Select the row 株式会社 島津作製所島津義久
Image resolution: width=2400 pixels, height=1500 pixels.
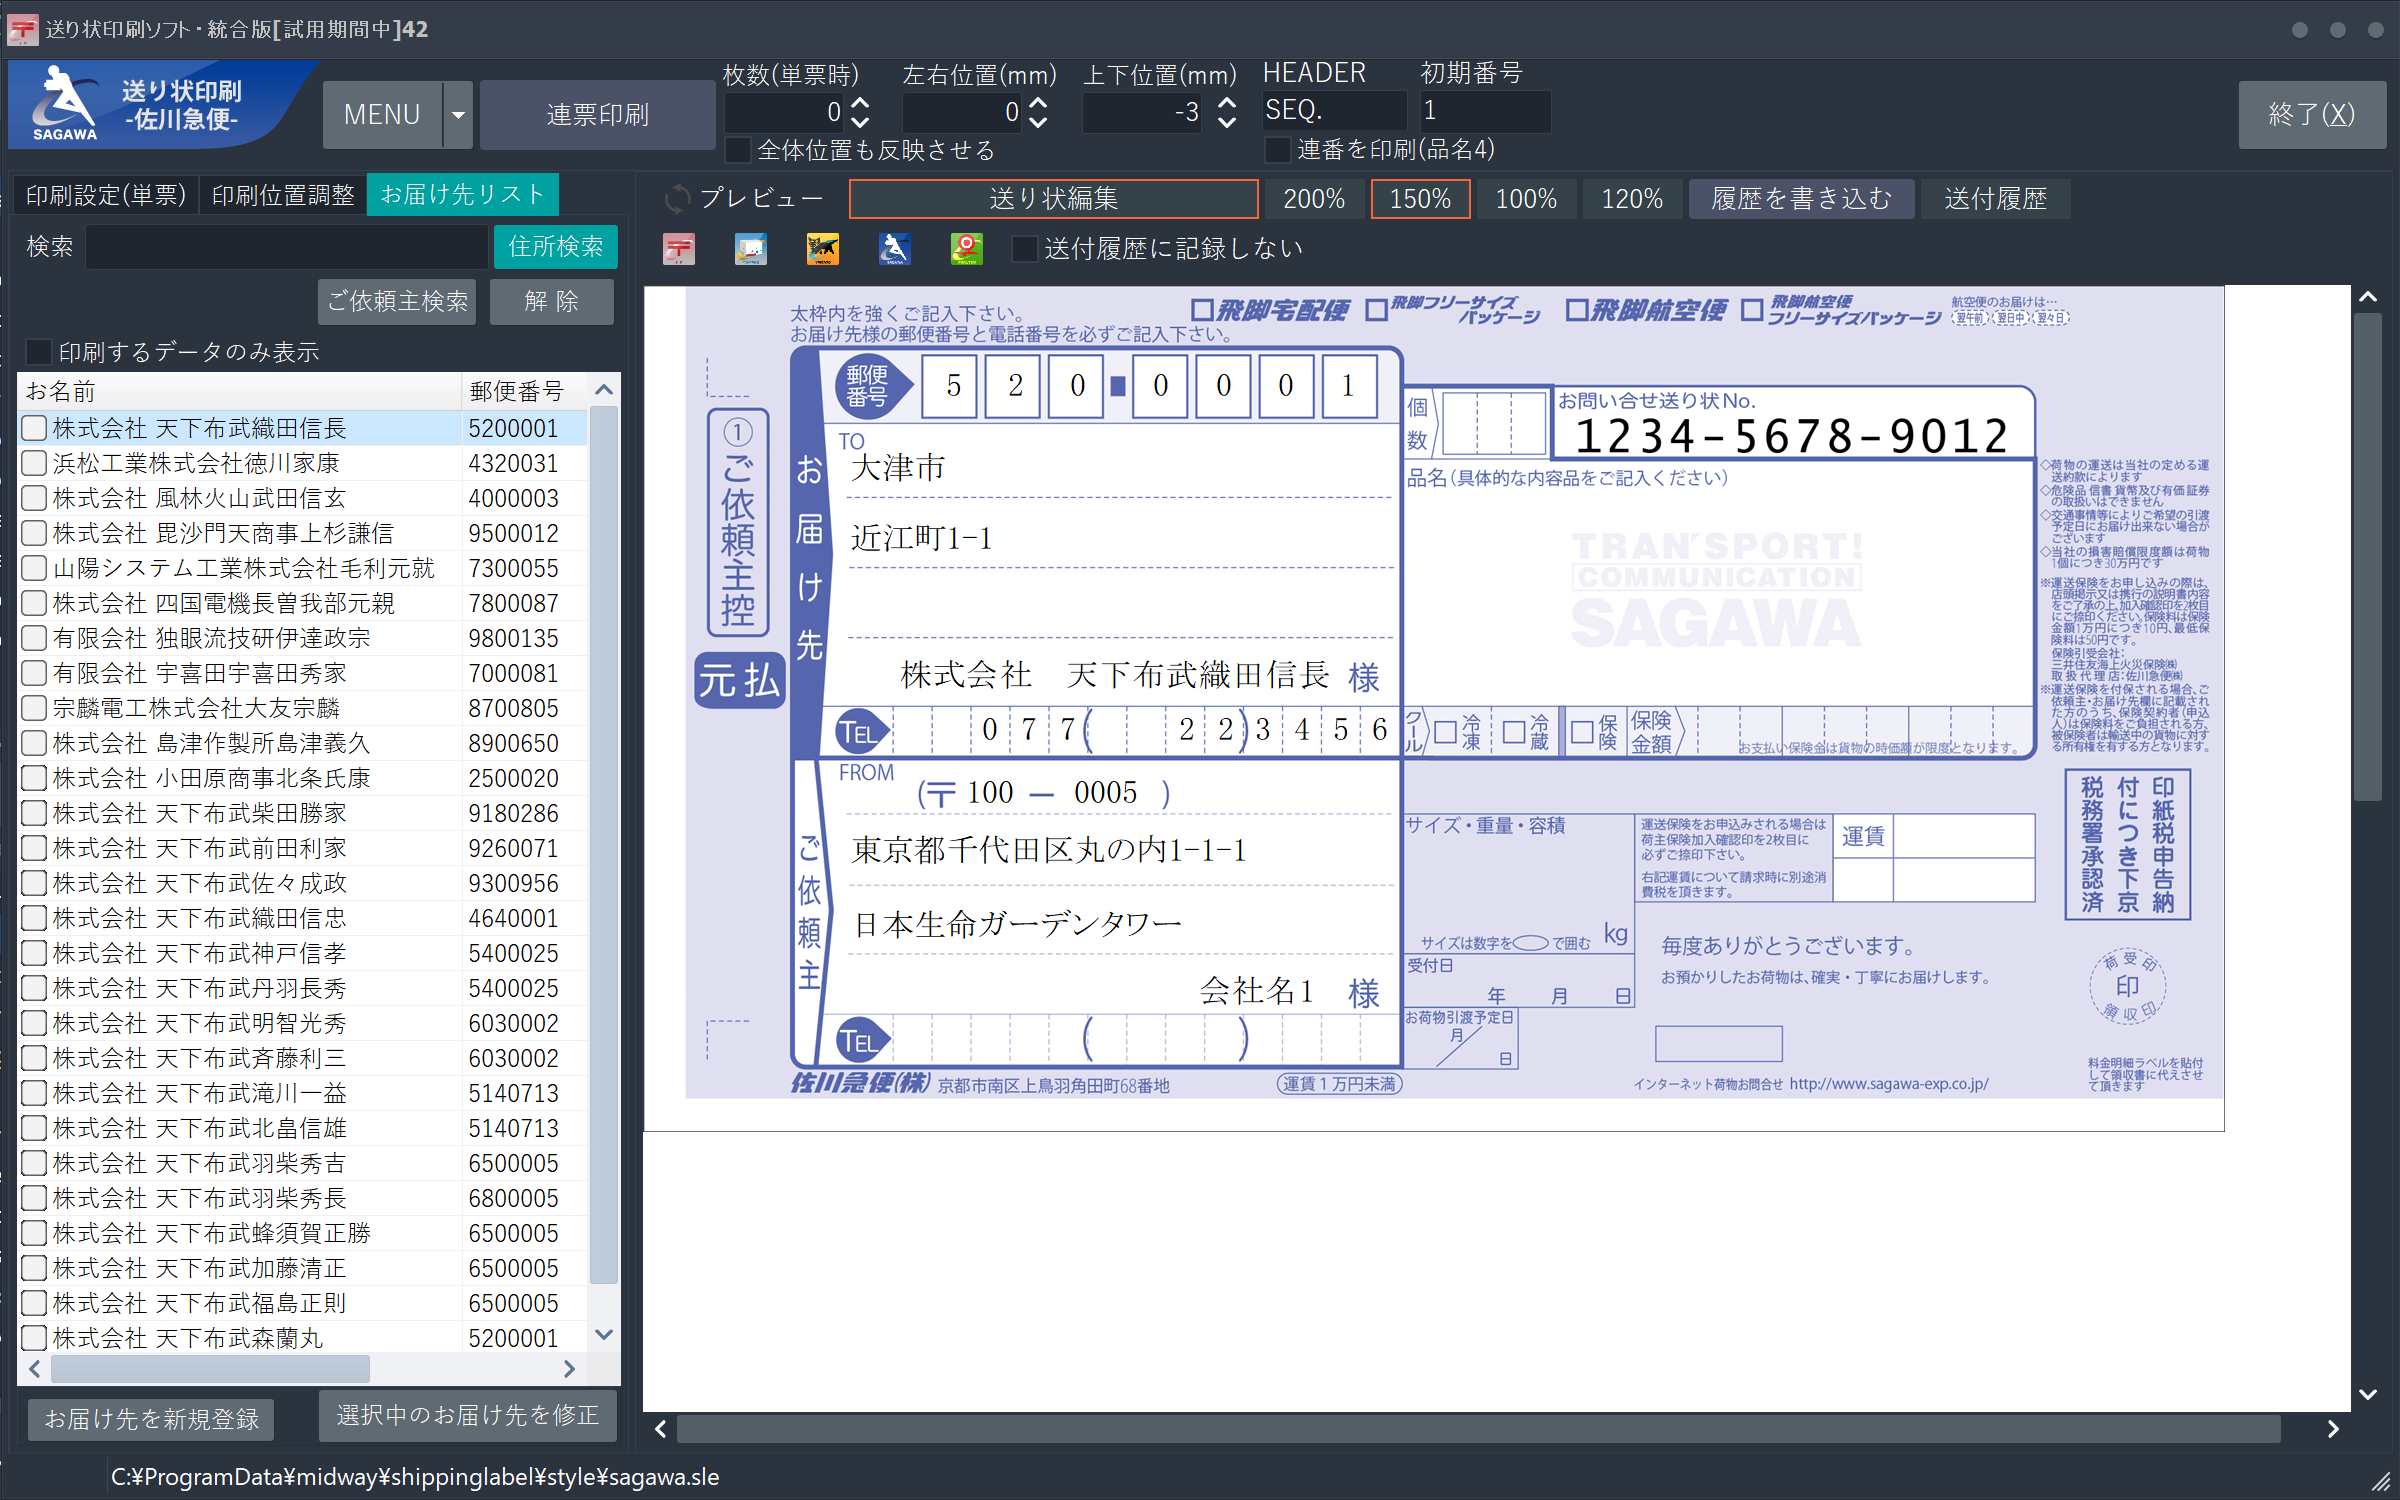click(304, 743)
